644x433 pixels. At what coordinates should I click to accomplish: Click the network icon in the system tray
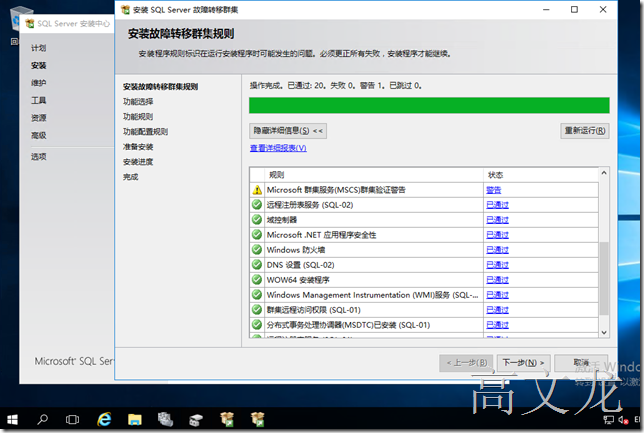pyautogui.click(x=608, y=419)
